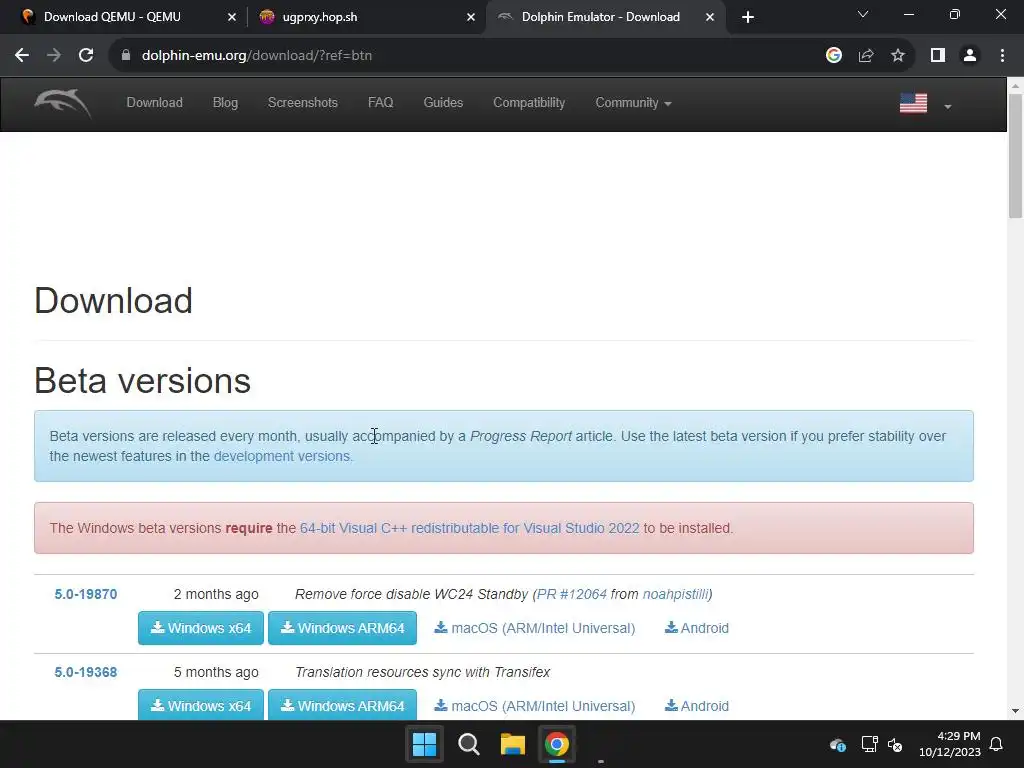Open a new browser tab
Viewport: 1024px width, 768px height.
coord(748,17)
